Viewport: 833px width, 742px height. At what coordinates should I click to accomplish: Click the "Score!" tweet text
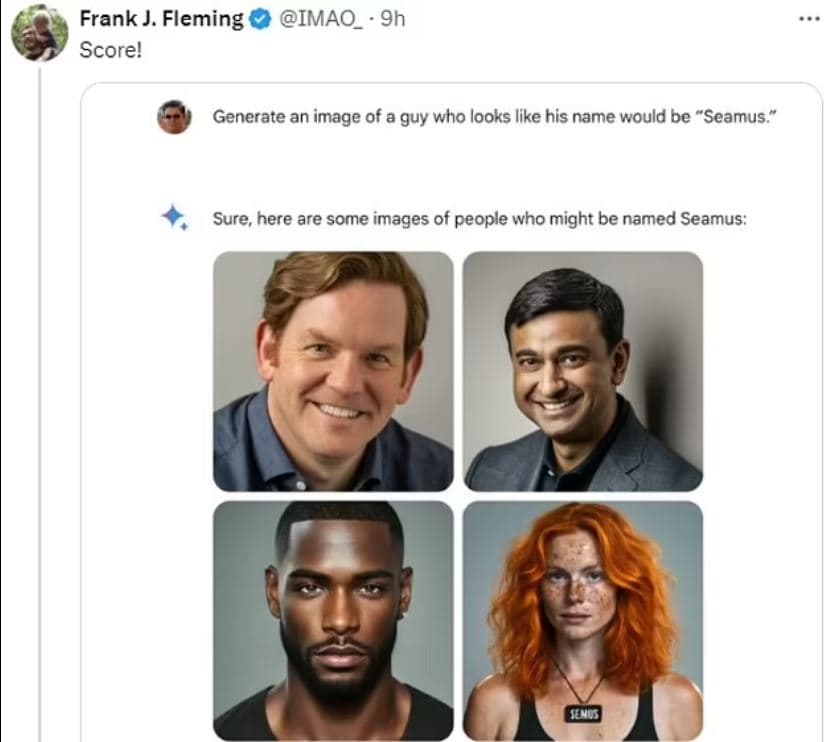point(110,48)
